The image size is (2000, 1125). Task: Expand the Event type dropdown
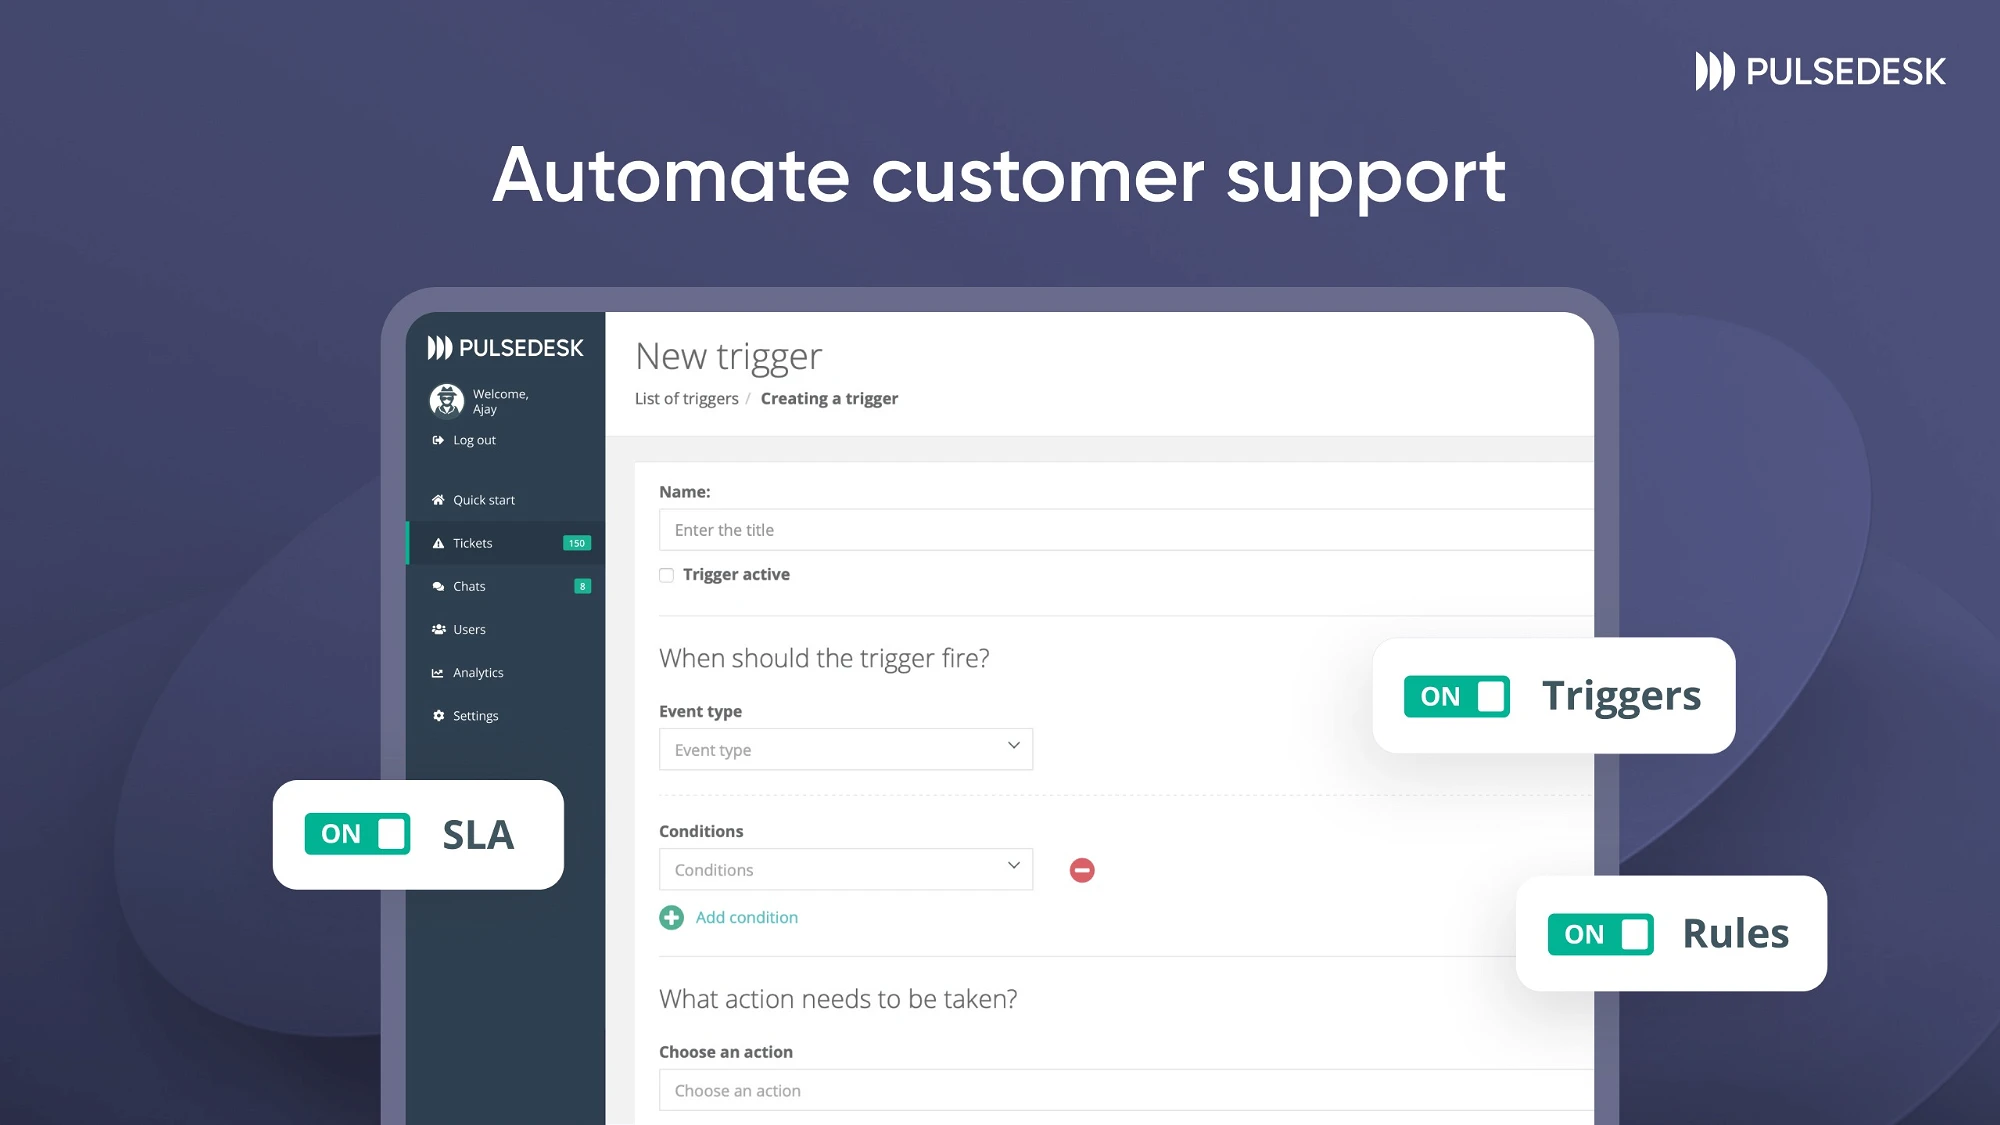pyautogui.click(x=846, y=749)
